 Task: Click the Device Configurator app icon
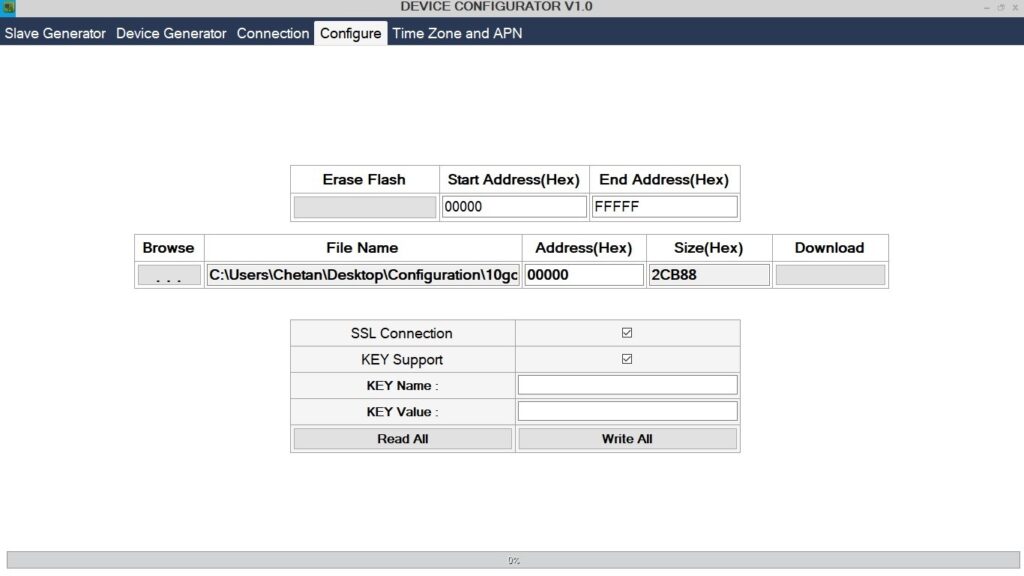(x=8, y=7)
